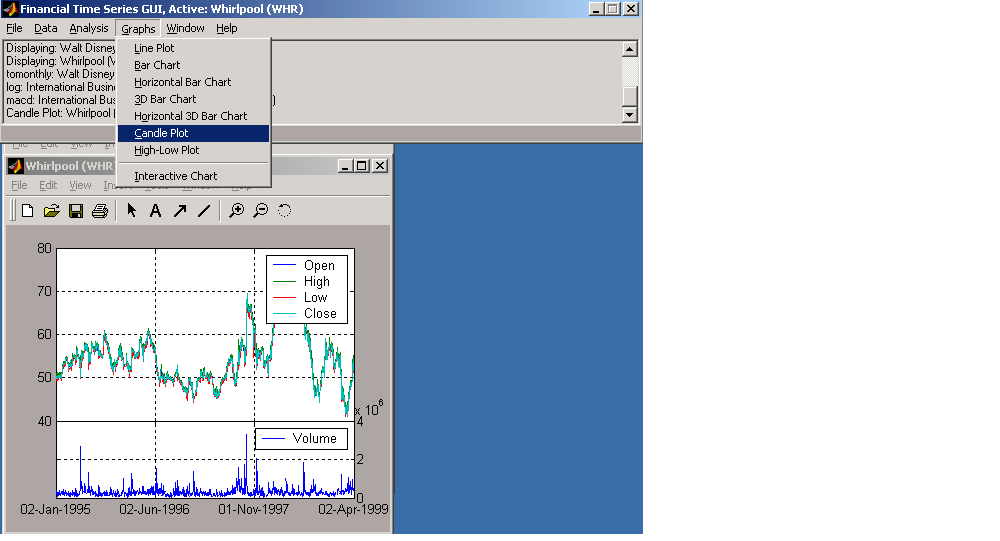
Task: Click 'Candle Plot: Whirlpool' log line
Action: click(61, 113)
